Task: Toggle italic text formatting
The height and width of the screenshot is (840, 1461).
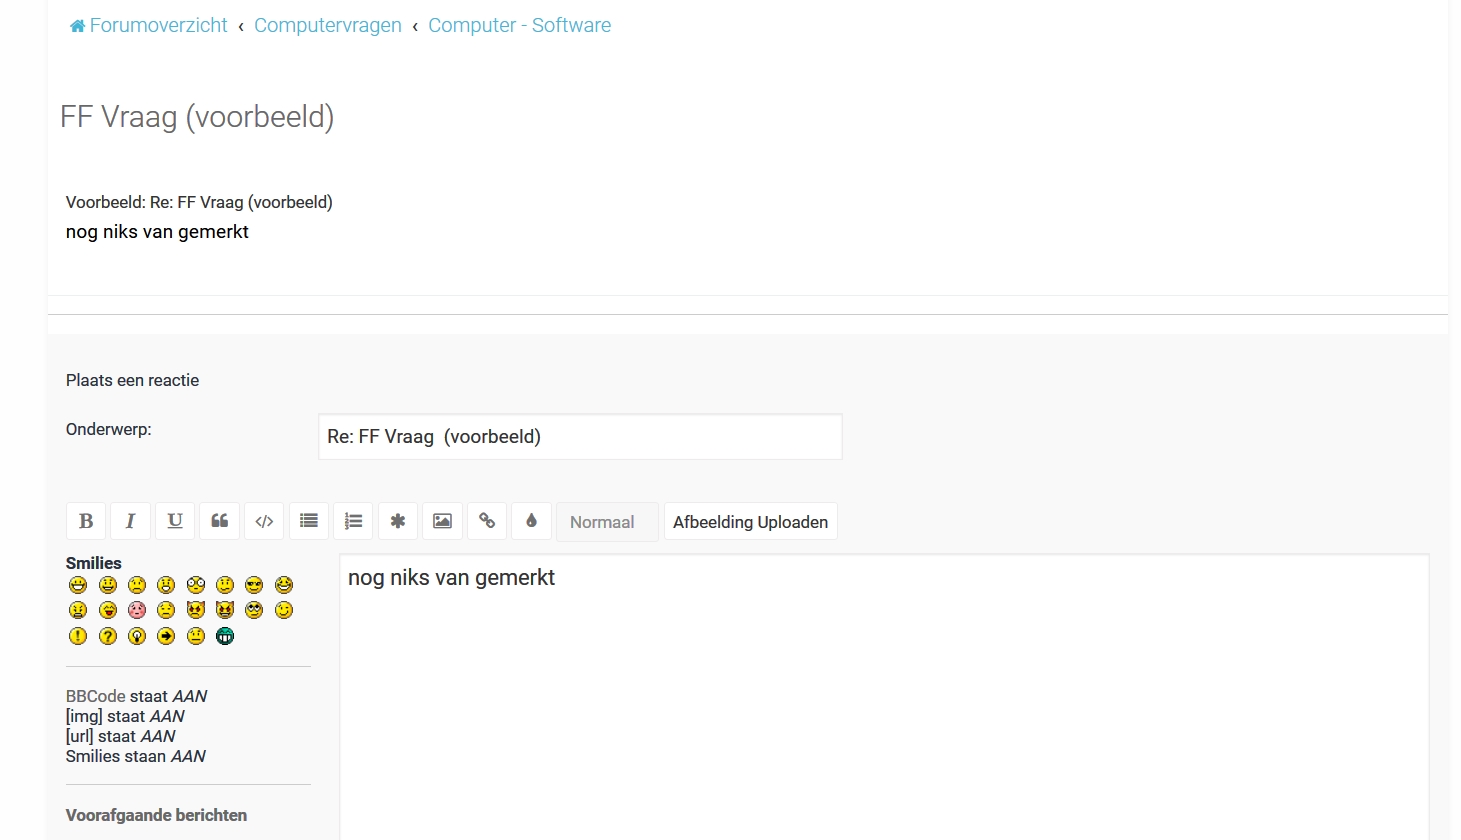Action: click(130, 521)
